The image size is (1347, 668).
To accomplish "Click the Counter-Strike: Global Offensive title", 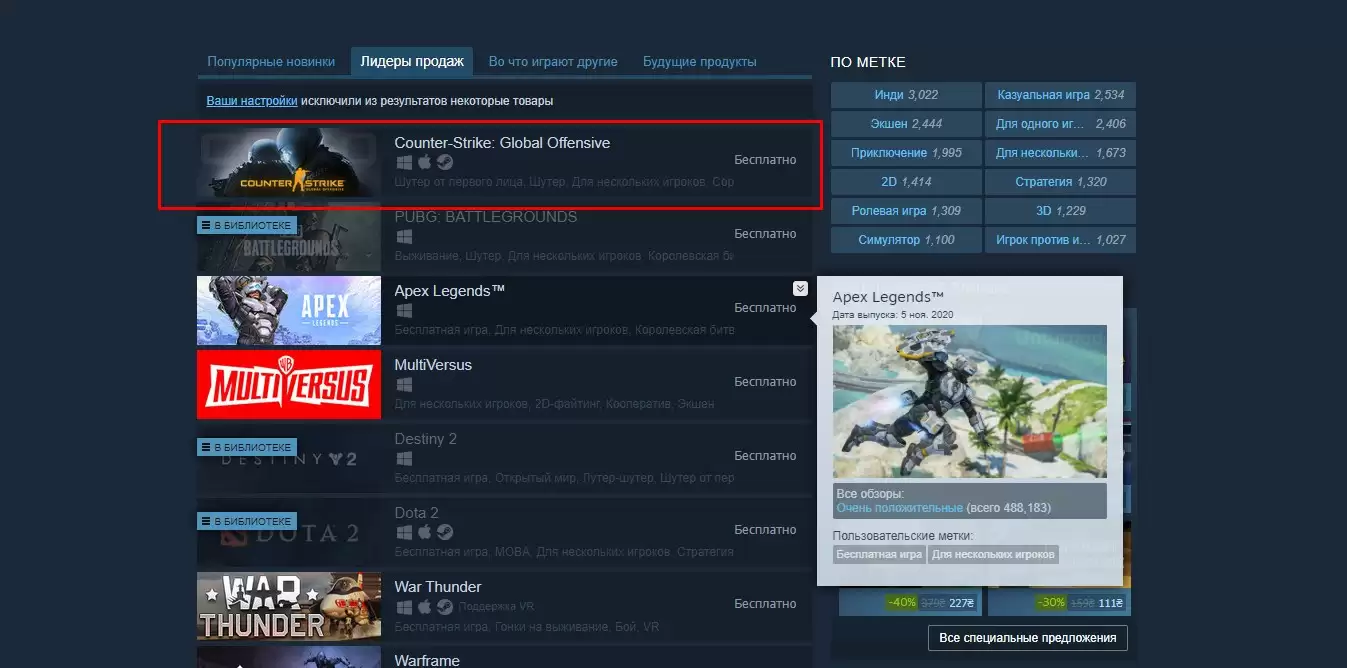I will pos(502,143).
